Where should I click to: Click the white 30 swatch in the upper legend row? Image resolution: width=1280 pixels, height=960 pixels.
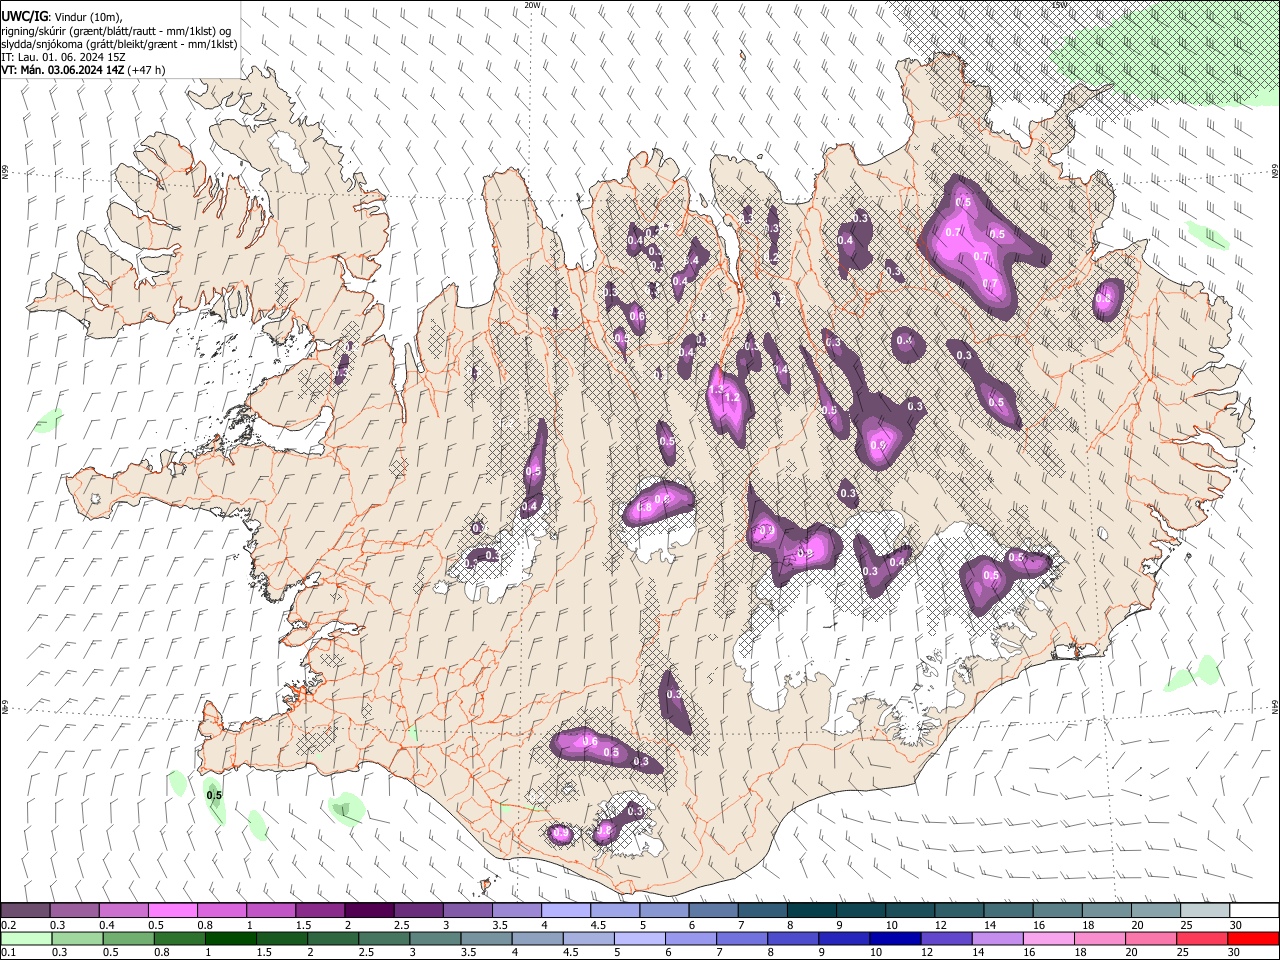[1254, 911]
